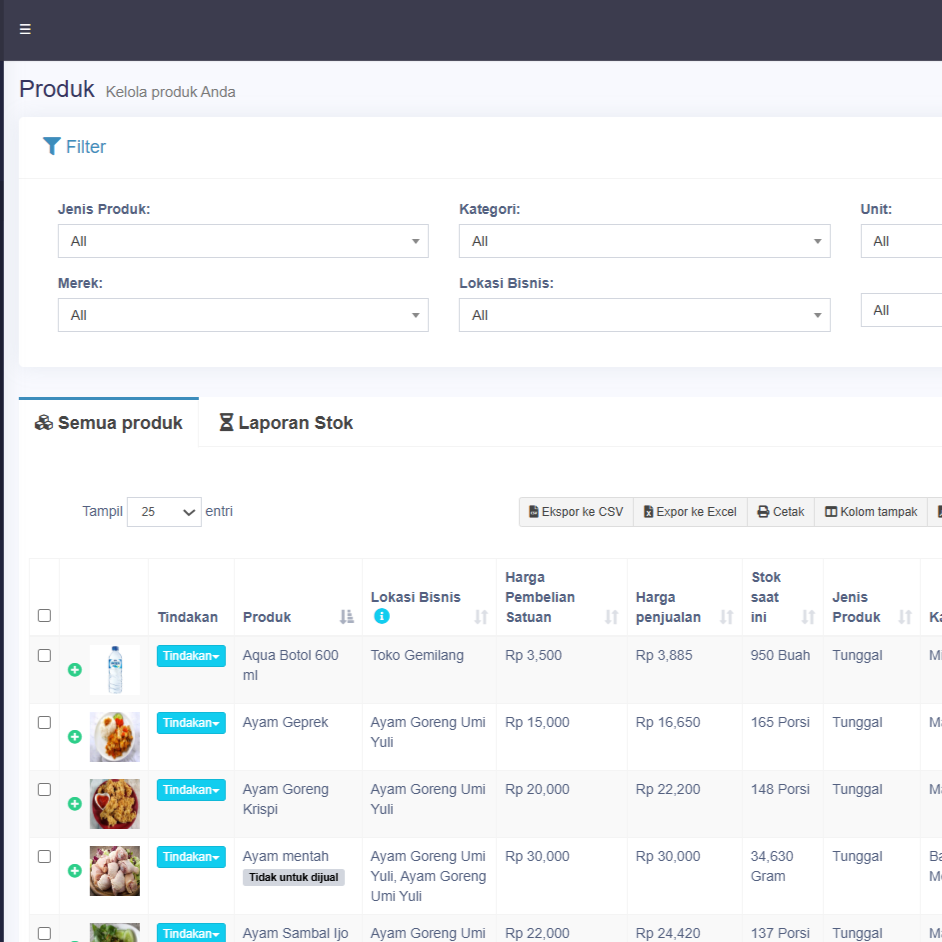
Task: Select the Semua produk tab
Action: (x=109, y=423)
